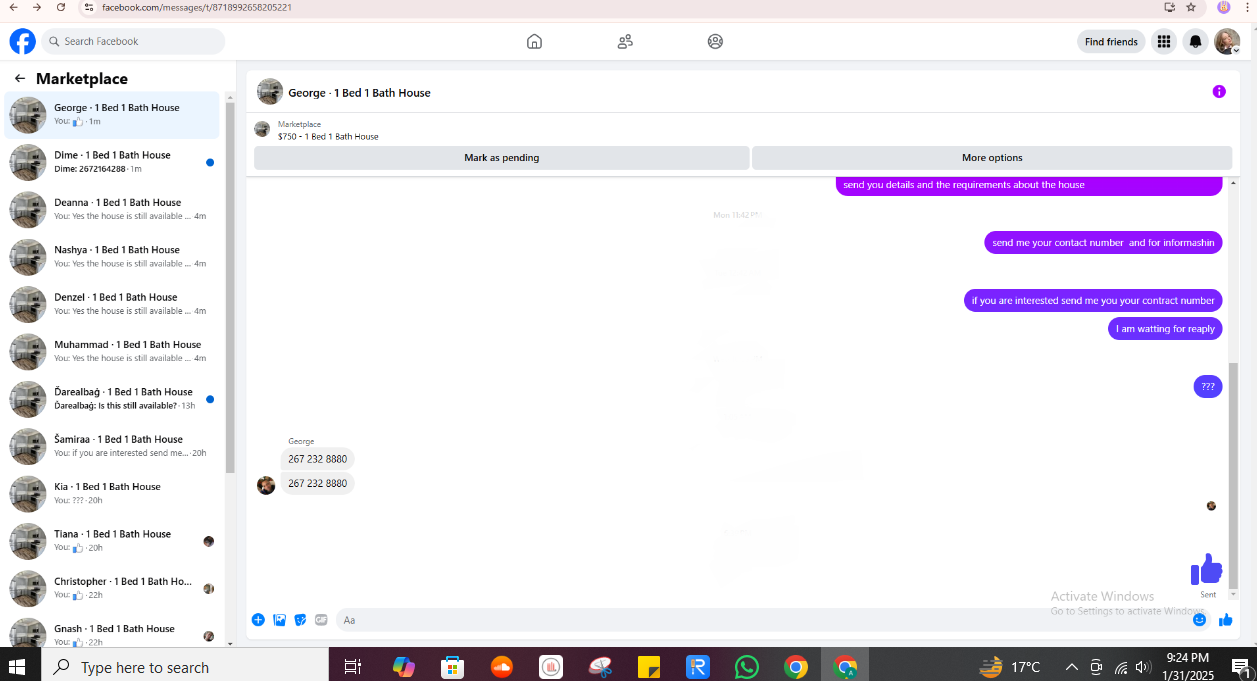Open the Groups icon in top navigation

tap(715, 41)
